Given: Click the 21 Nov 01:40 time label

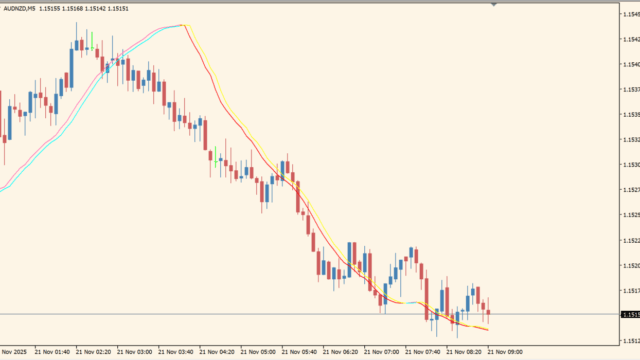Looking at the screenshot, I should point(52,352).
